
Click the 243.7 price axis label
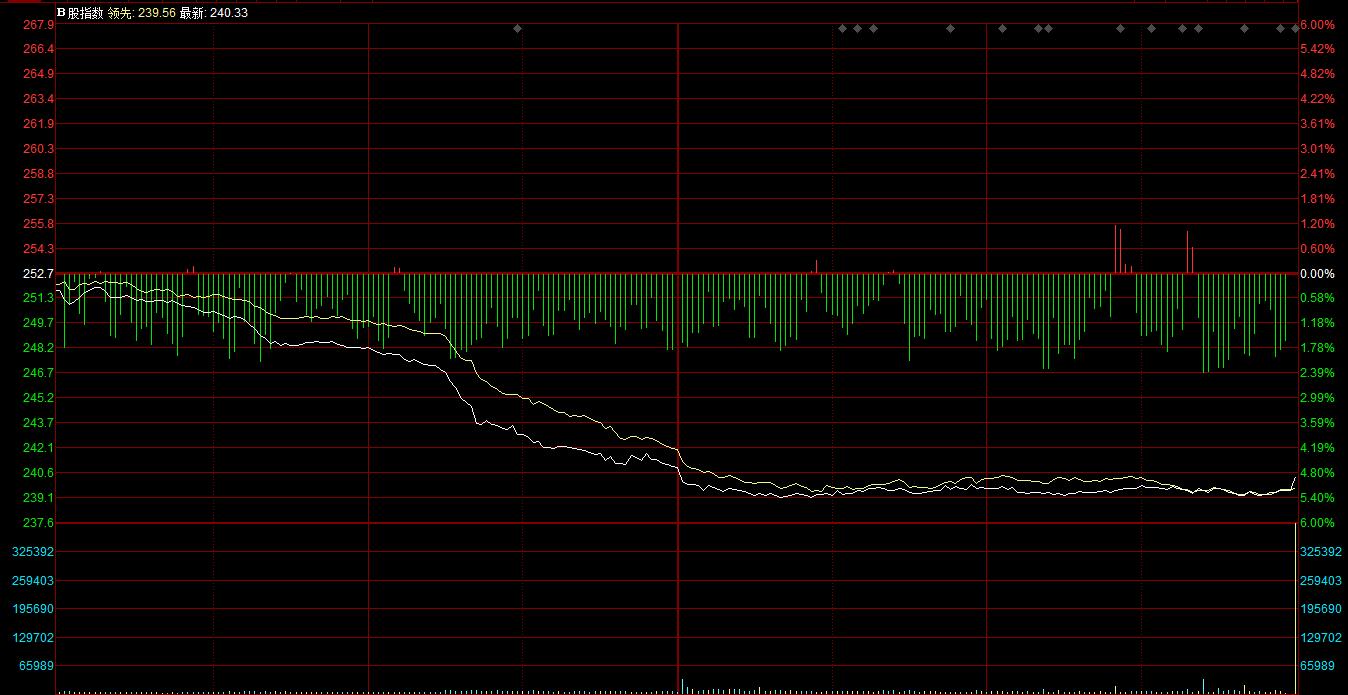pyautogui.click(x=38, y=423)
